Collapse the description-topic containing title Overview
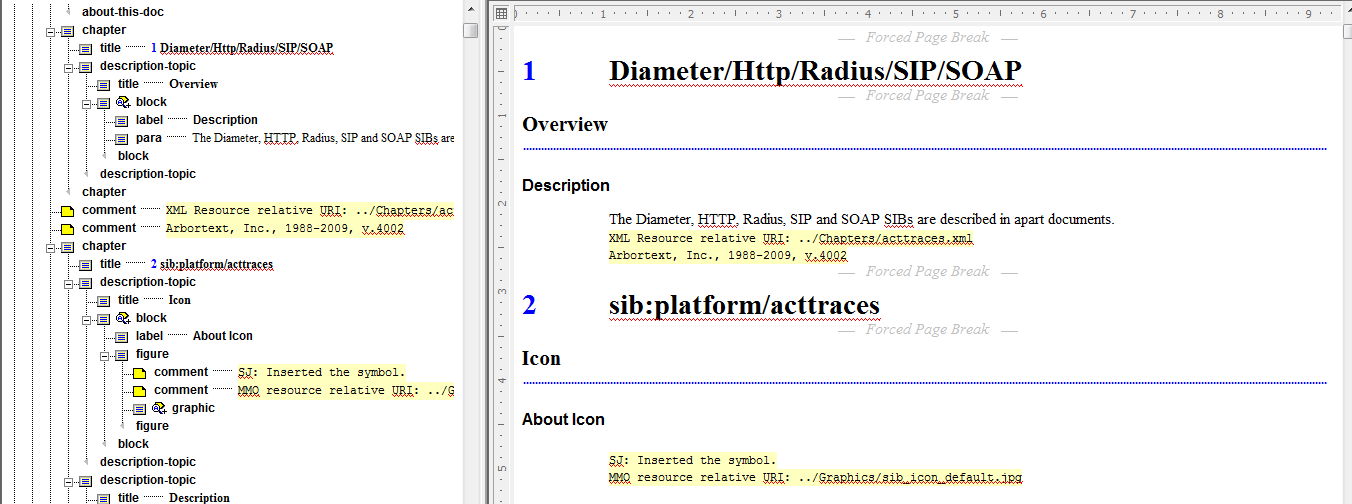This screenshot has width=1352, height=504. pyautogui.click(x=68, y=66)
